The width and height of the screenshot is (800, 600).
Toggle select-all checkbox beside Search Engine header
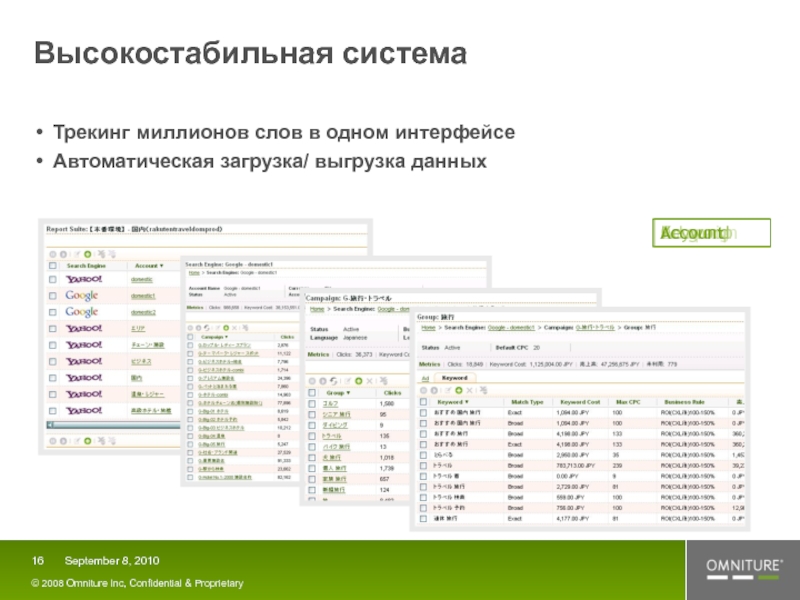53,266
